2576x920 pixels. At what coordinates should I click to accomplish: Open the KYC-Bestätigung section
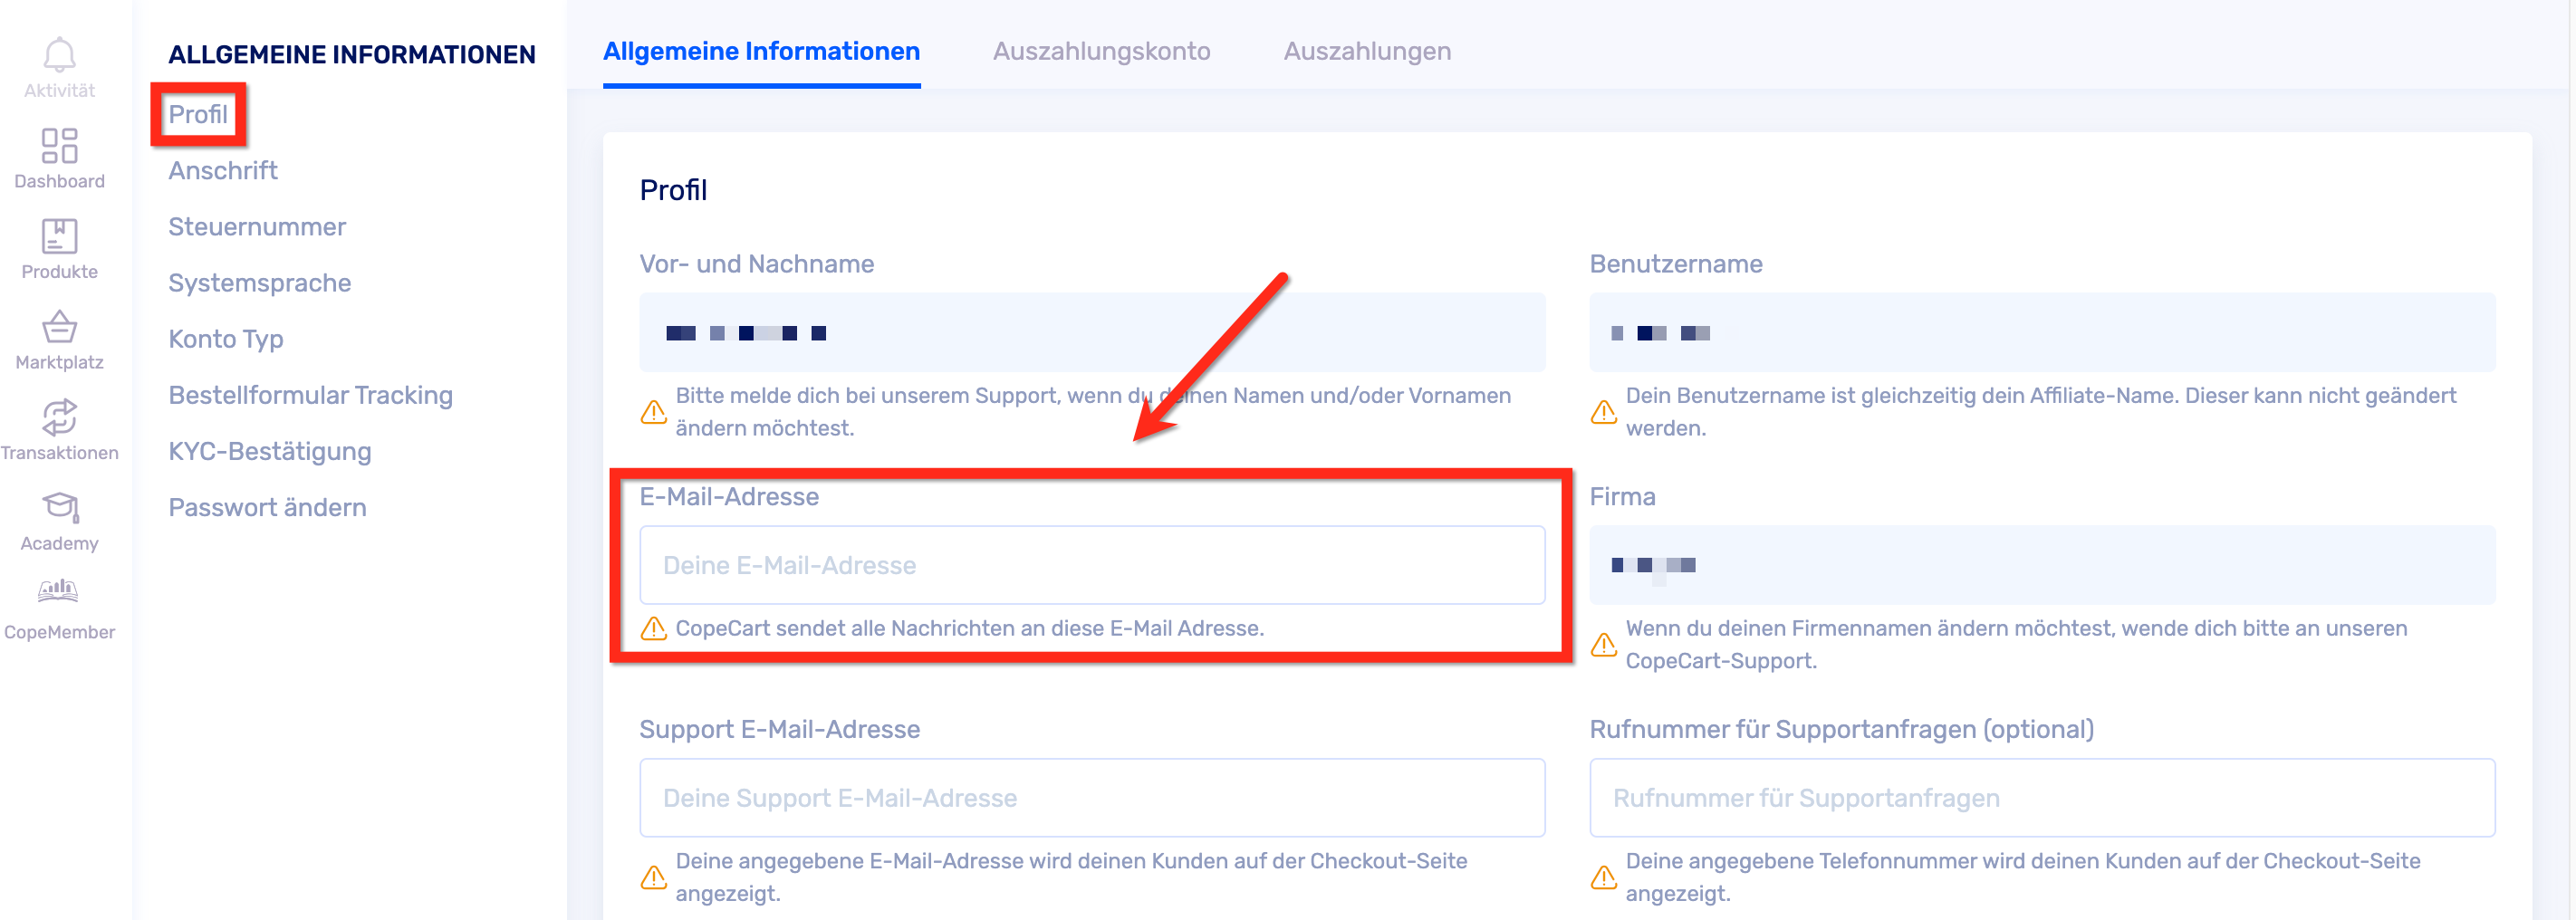click(x=270, y=451)
